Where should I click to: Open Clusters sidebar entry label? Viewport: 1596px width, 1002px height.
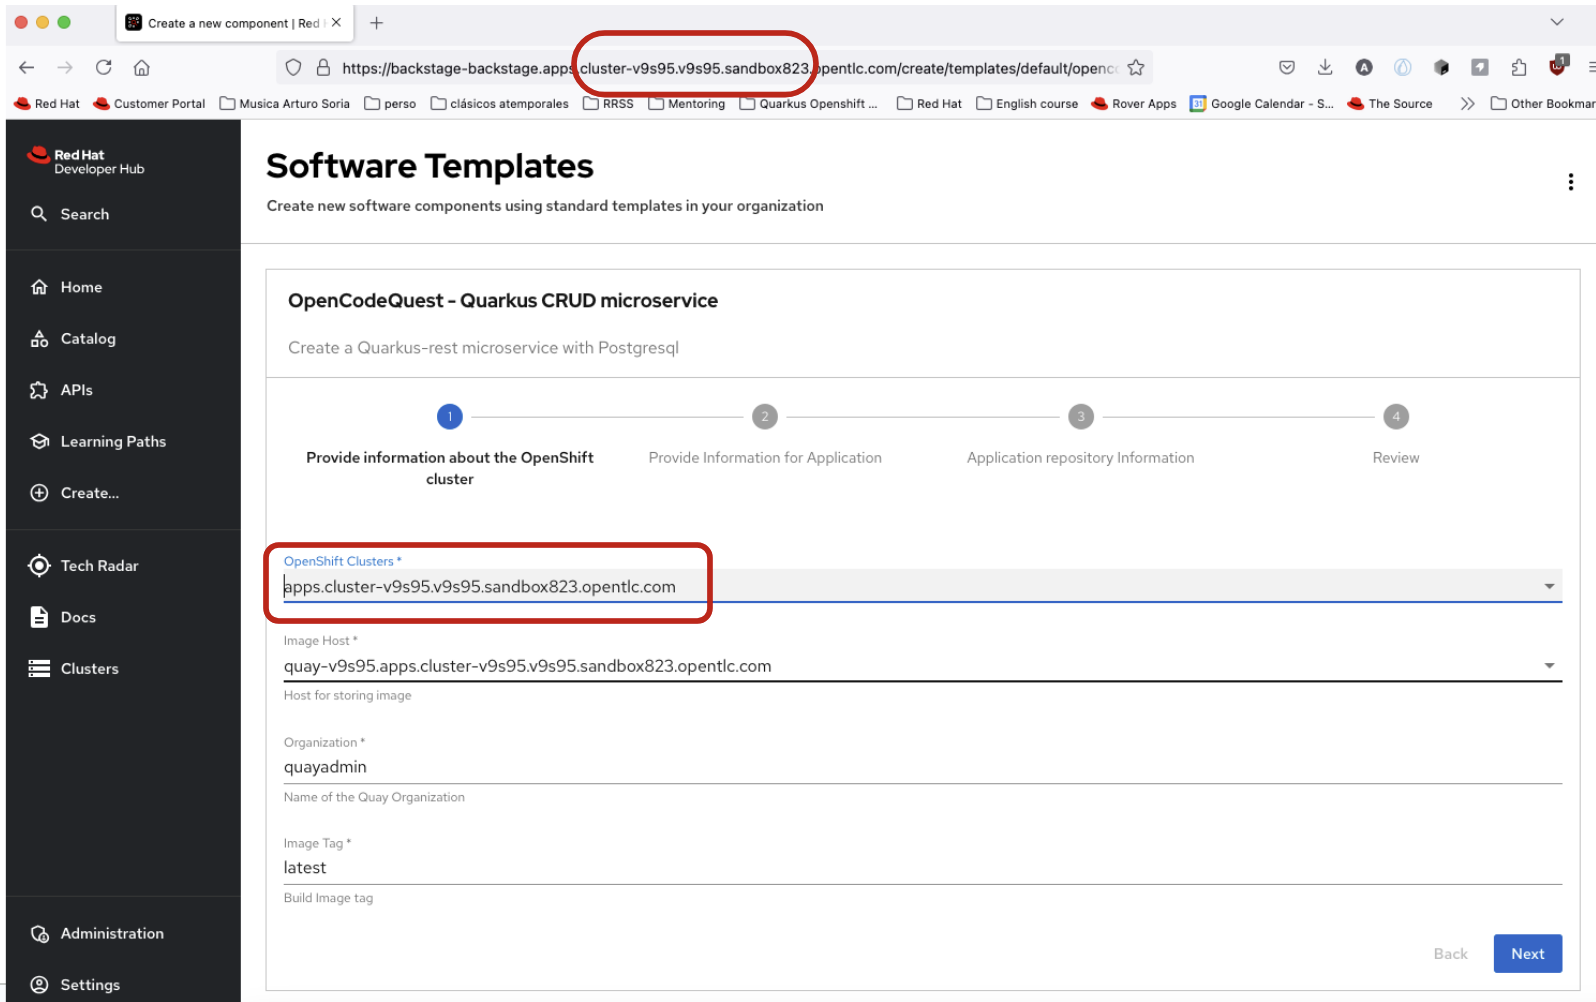point(89,669)
